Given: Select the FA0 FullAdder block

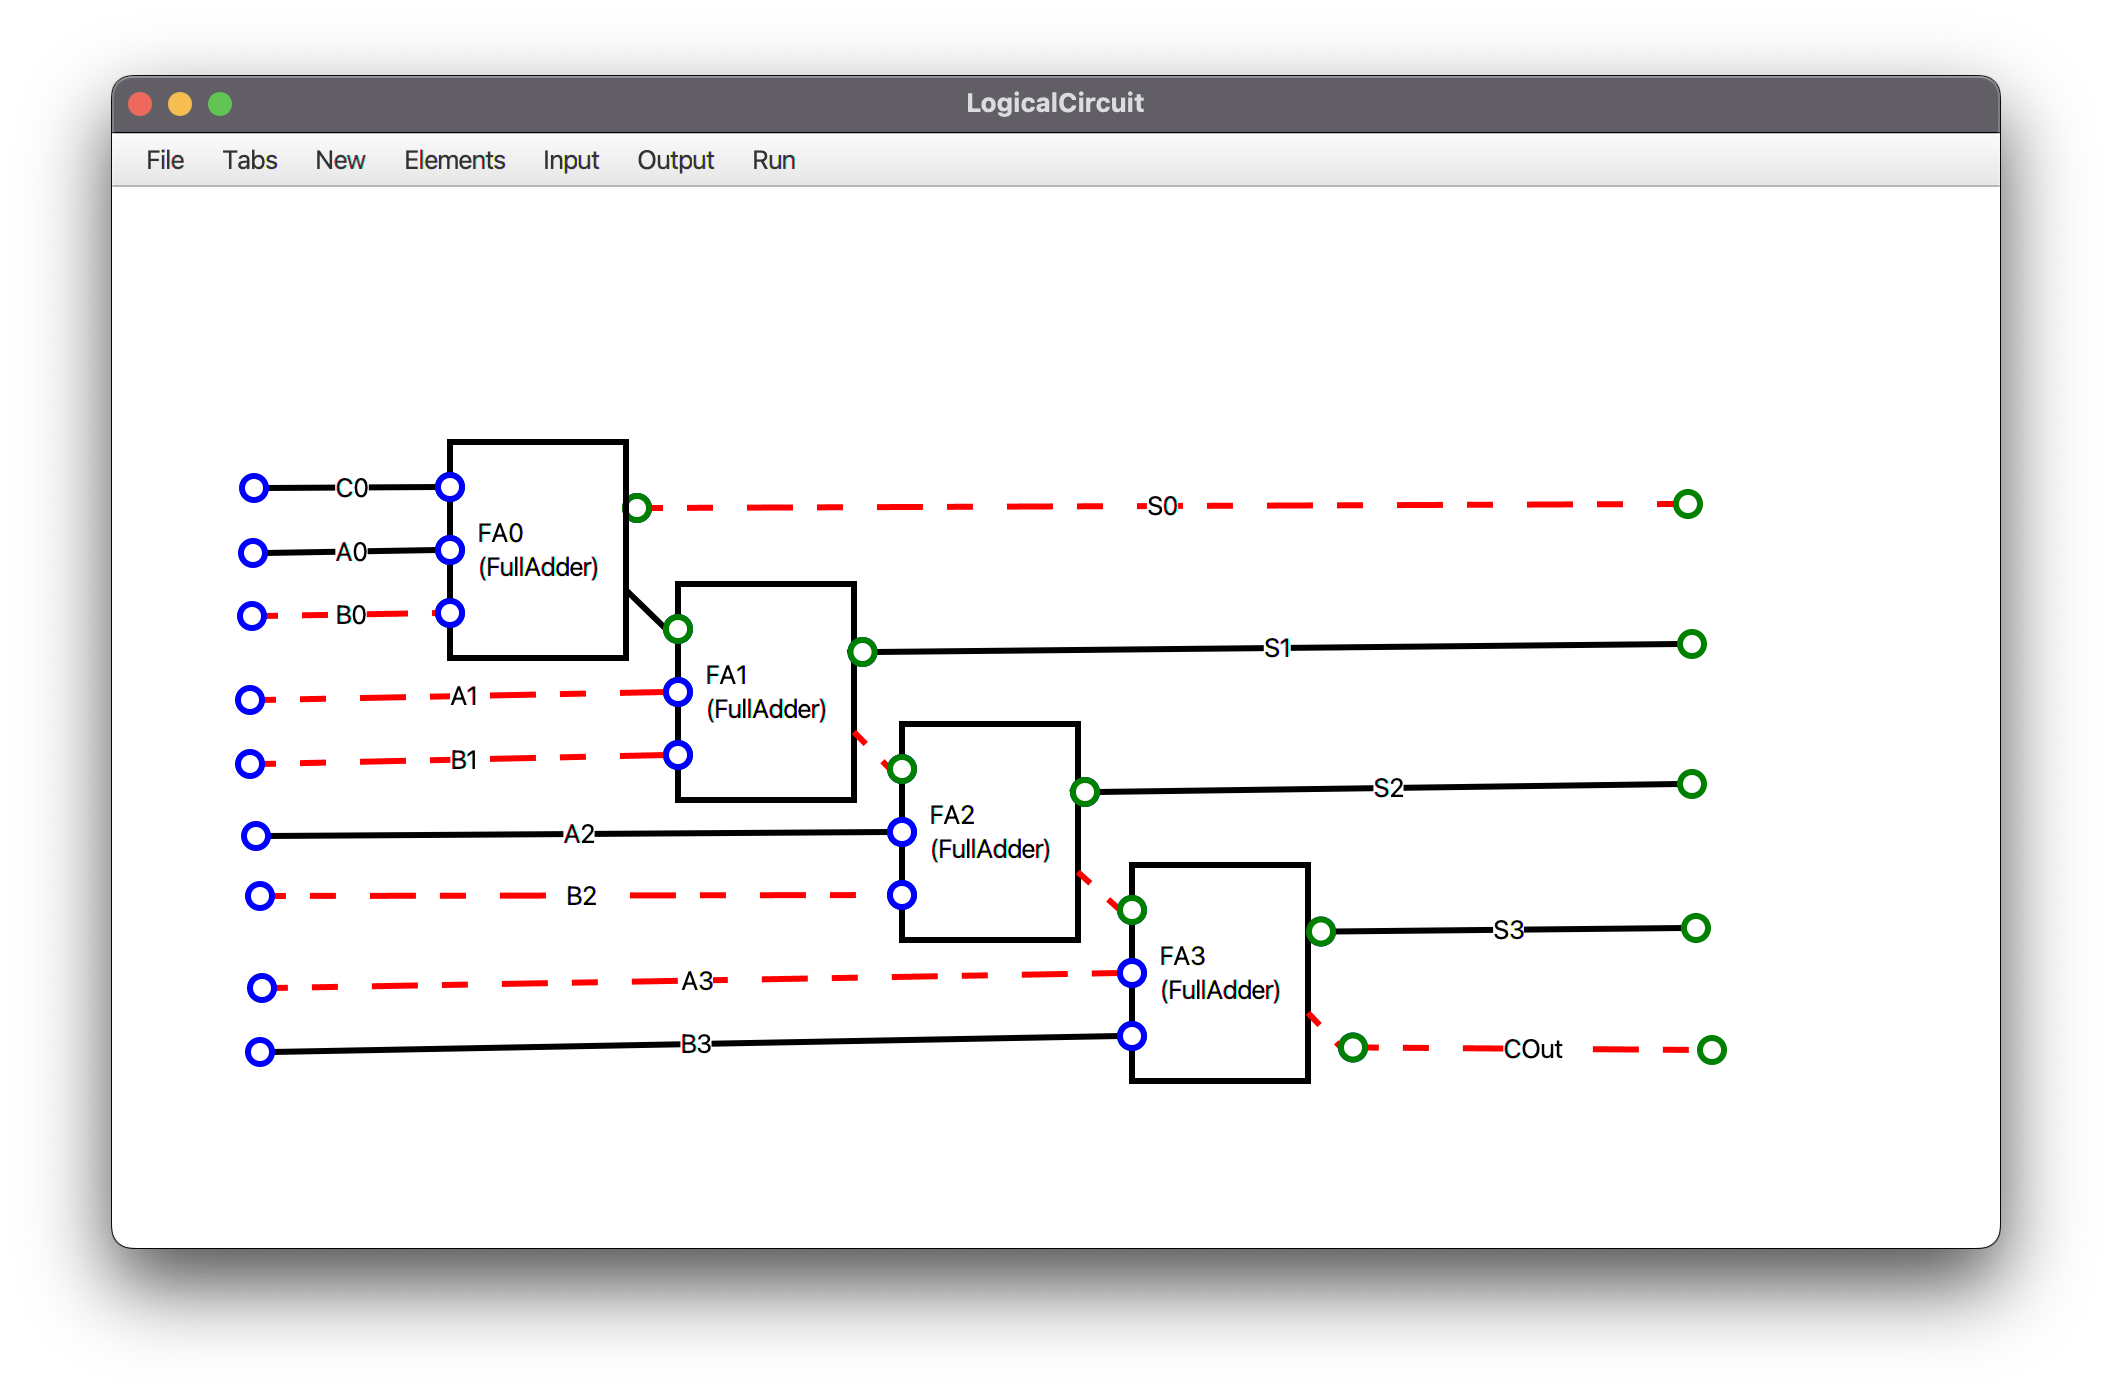Looking at the screenshot, I should click(x=538, y=550).
